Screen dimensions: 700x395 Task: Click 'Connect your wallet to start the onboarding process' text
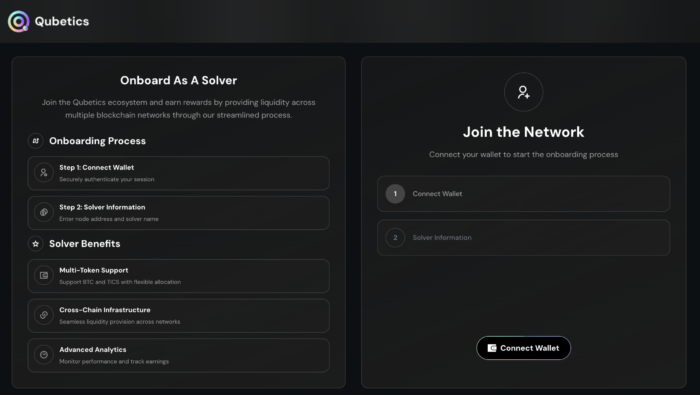(524, 154)
